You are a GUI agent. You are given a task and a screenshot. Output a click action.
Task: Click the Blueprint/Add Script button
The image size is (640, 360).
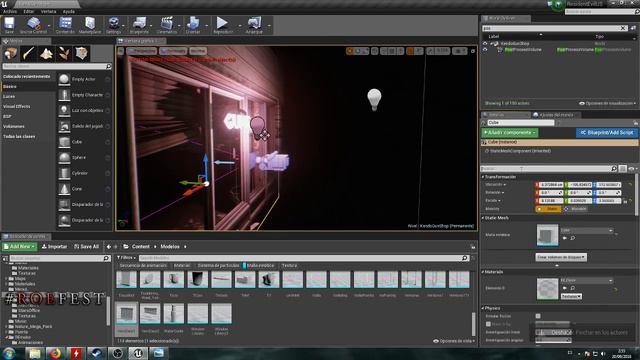(607, 133)
